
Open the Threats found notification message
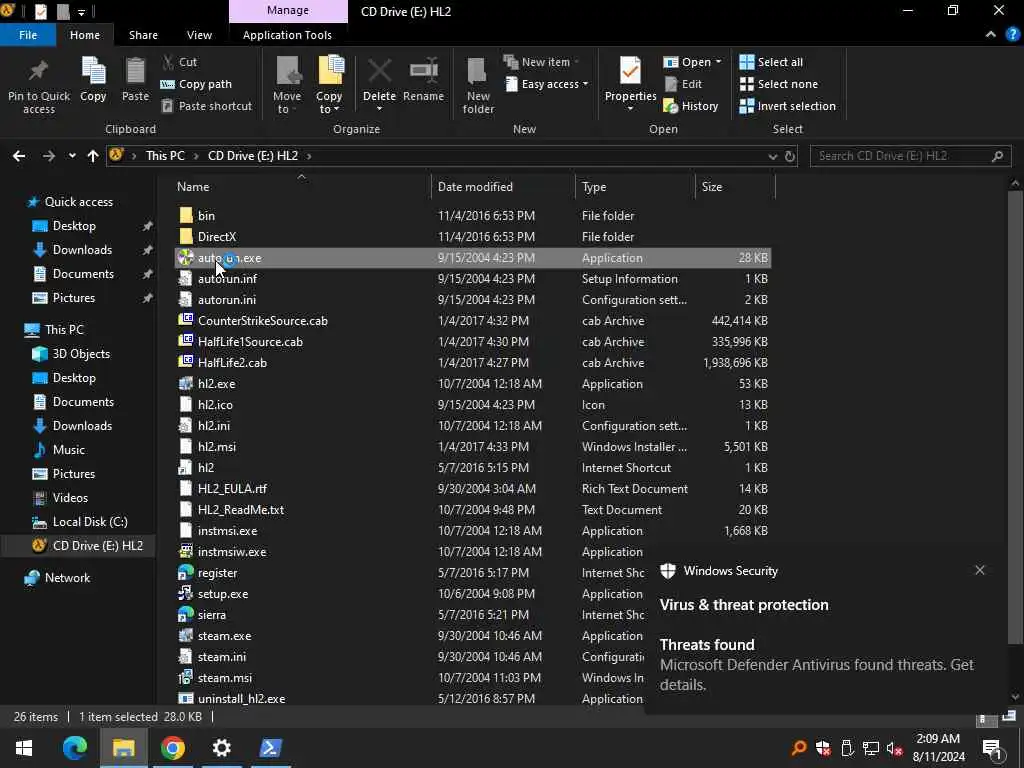[816, 665]
